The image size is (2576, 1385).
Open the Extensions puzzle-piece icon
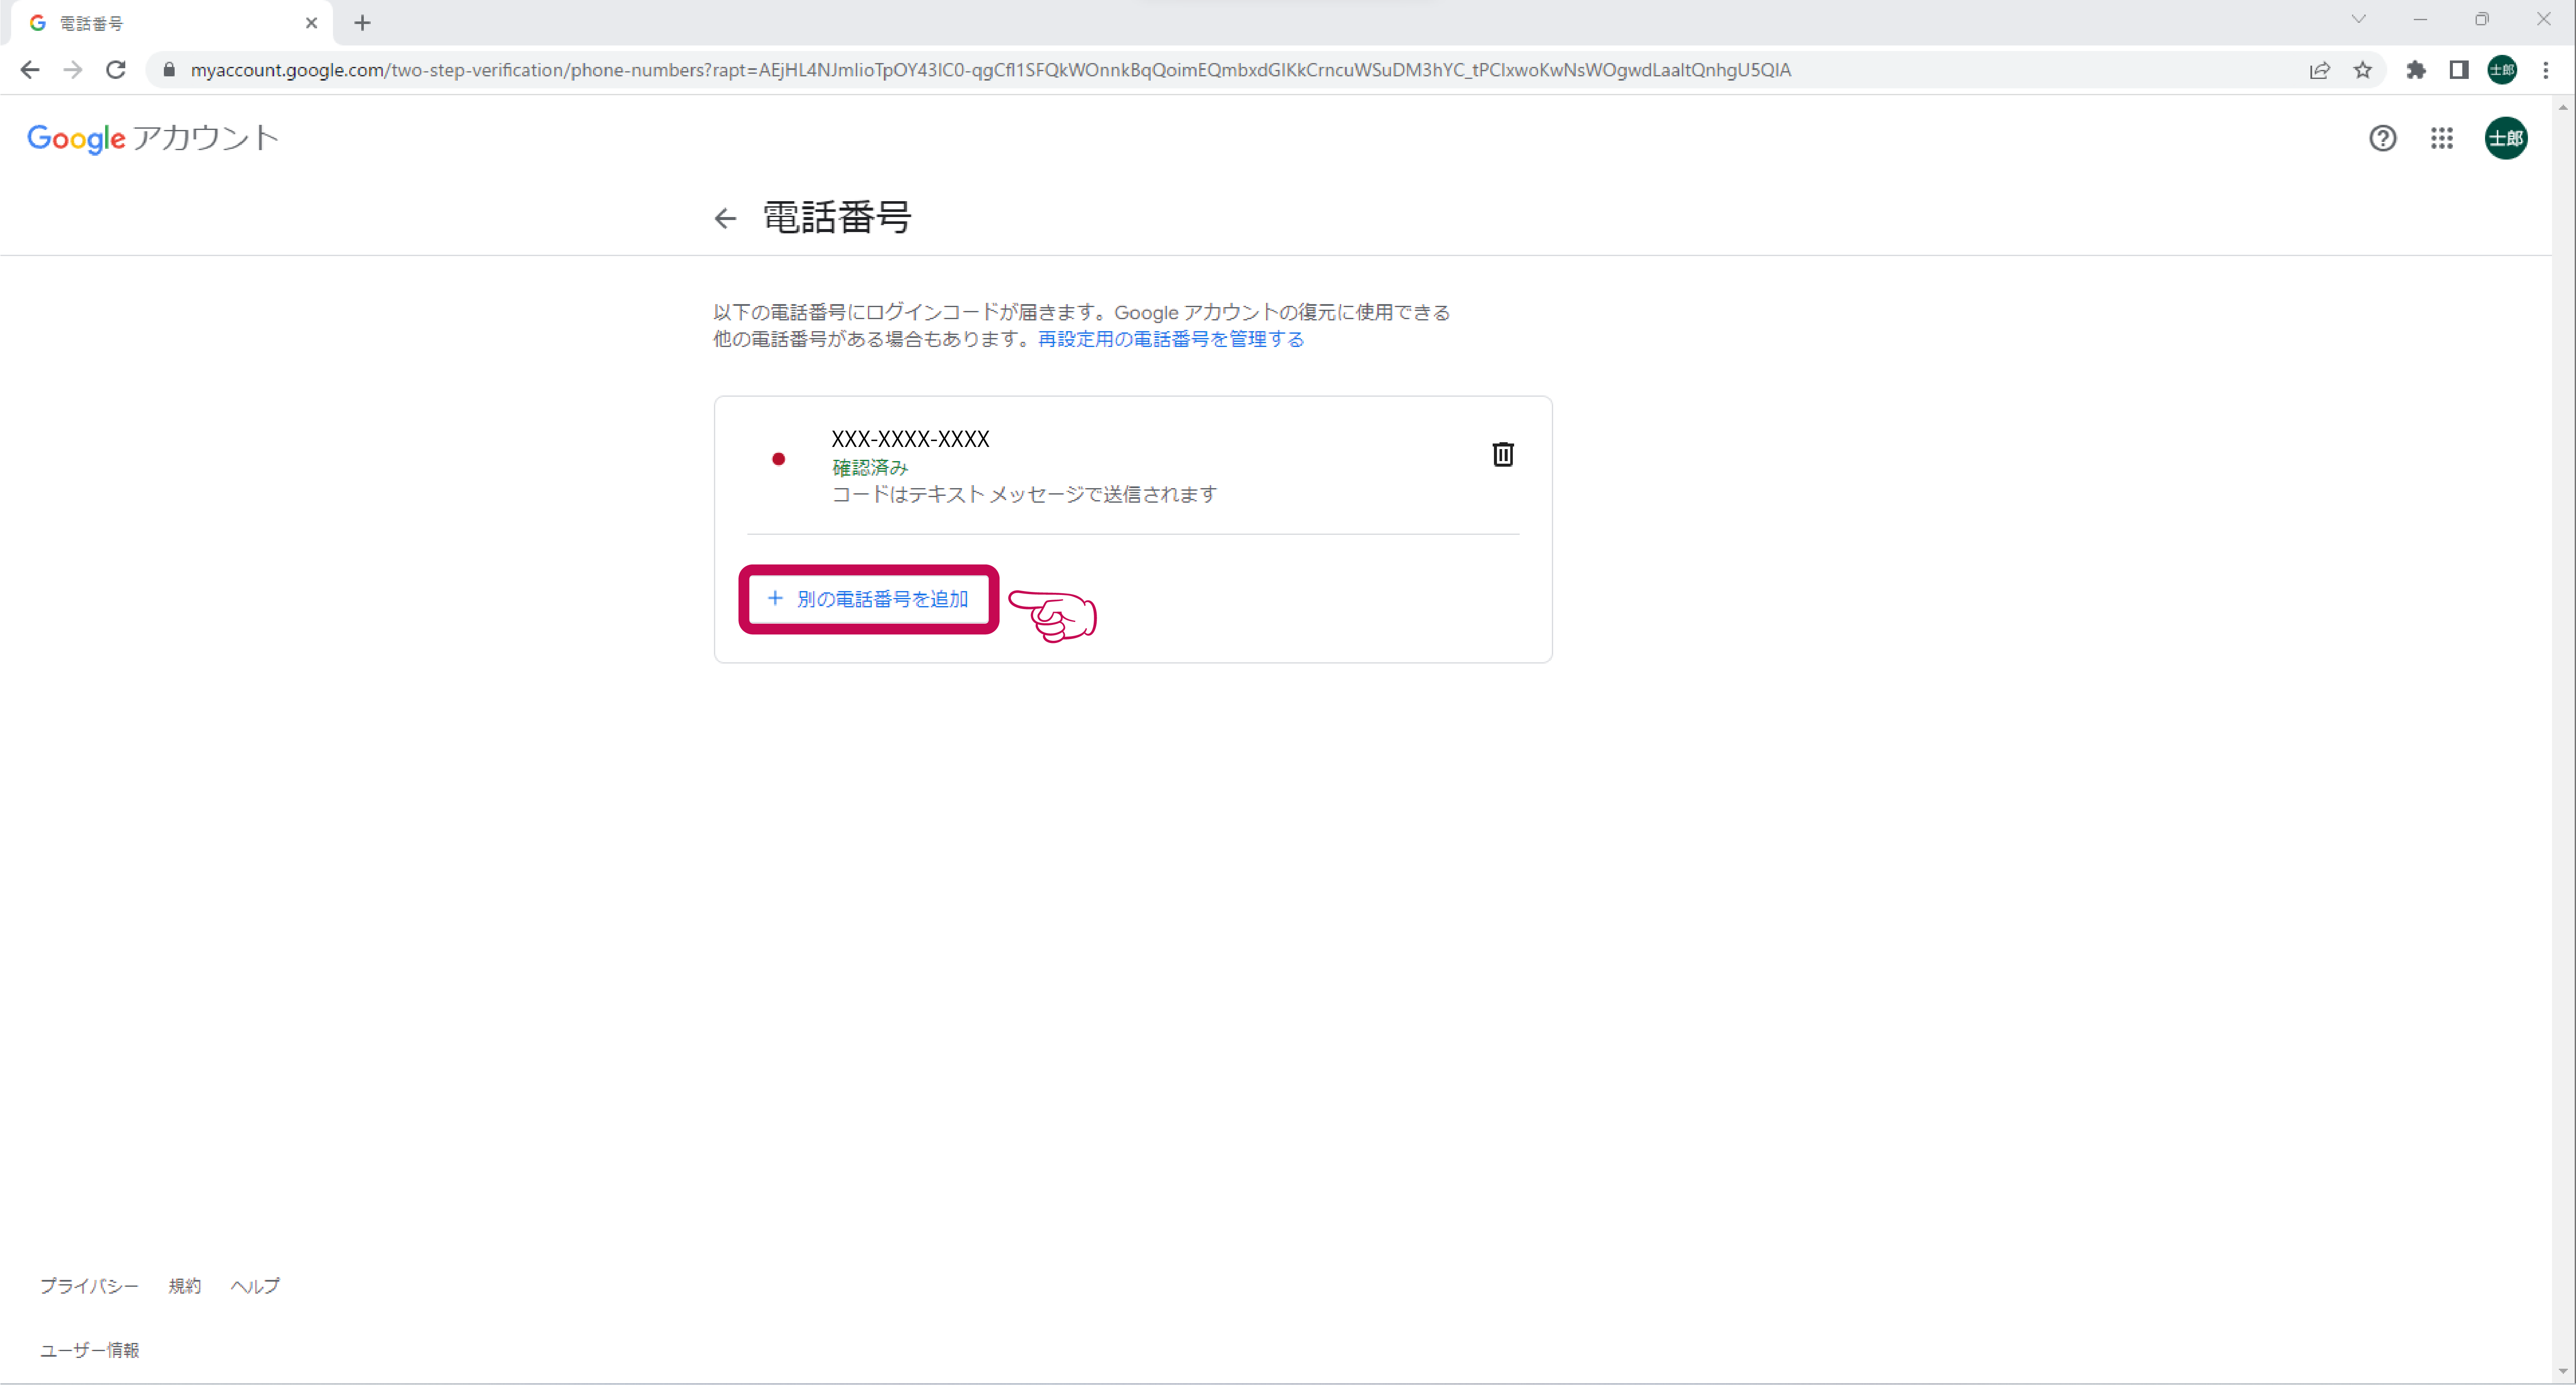tap(2416, 70)
